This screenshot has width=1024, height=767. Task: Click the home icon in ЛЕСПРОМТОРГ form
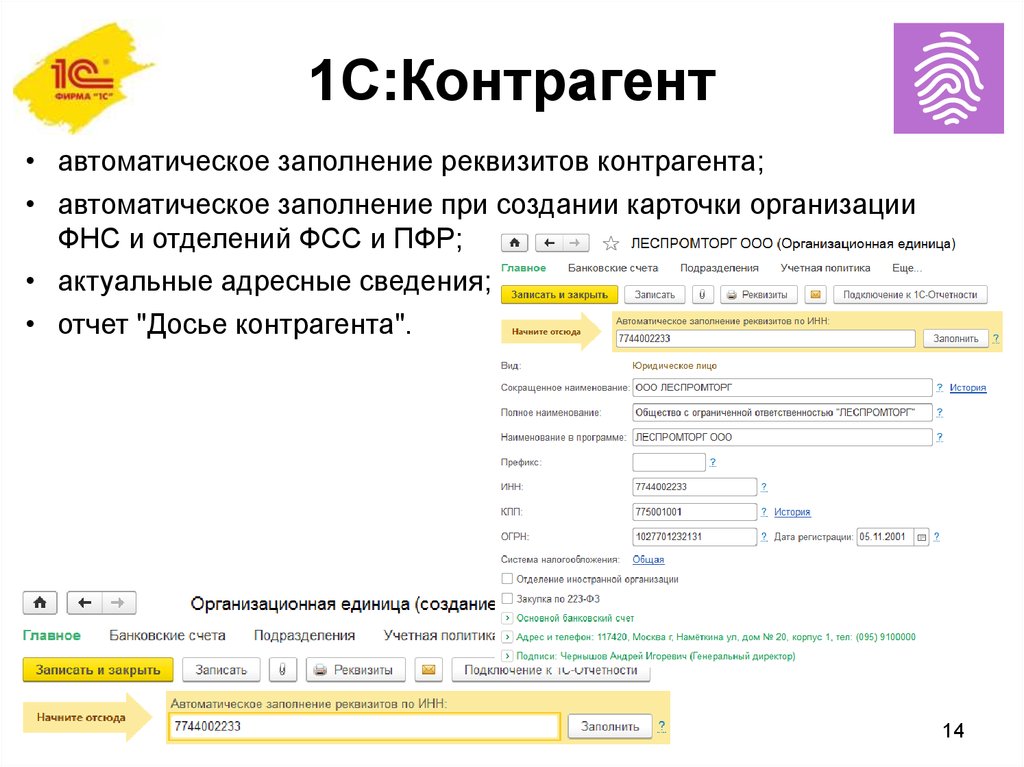(x=515, y=243)
